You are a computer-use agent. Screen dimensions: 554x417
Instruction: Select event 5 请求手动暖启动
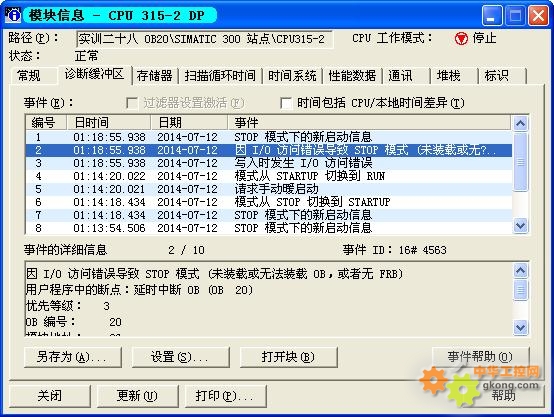269,189
